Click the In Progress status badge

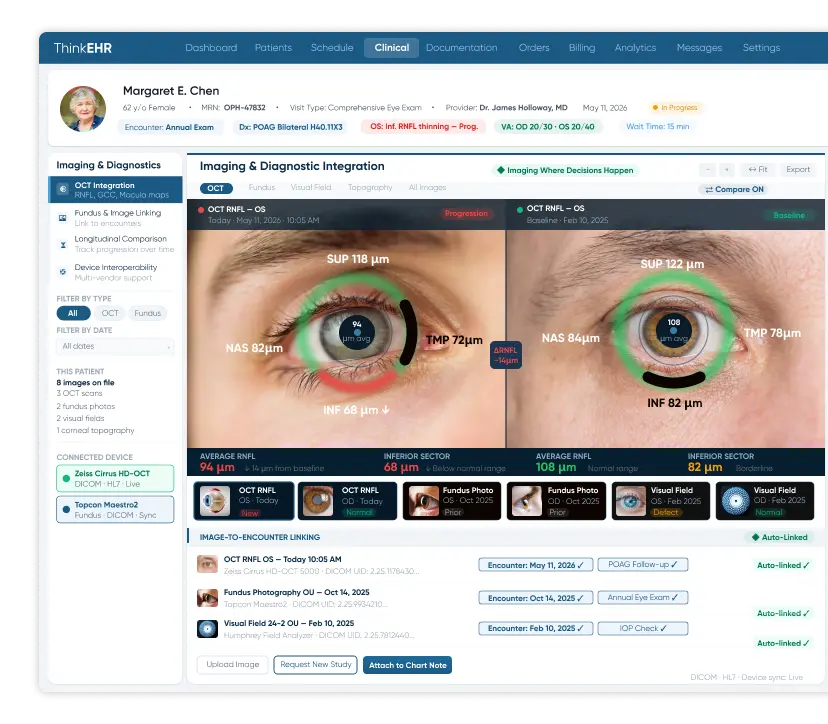coord(675,108)
